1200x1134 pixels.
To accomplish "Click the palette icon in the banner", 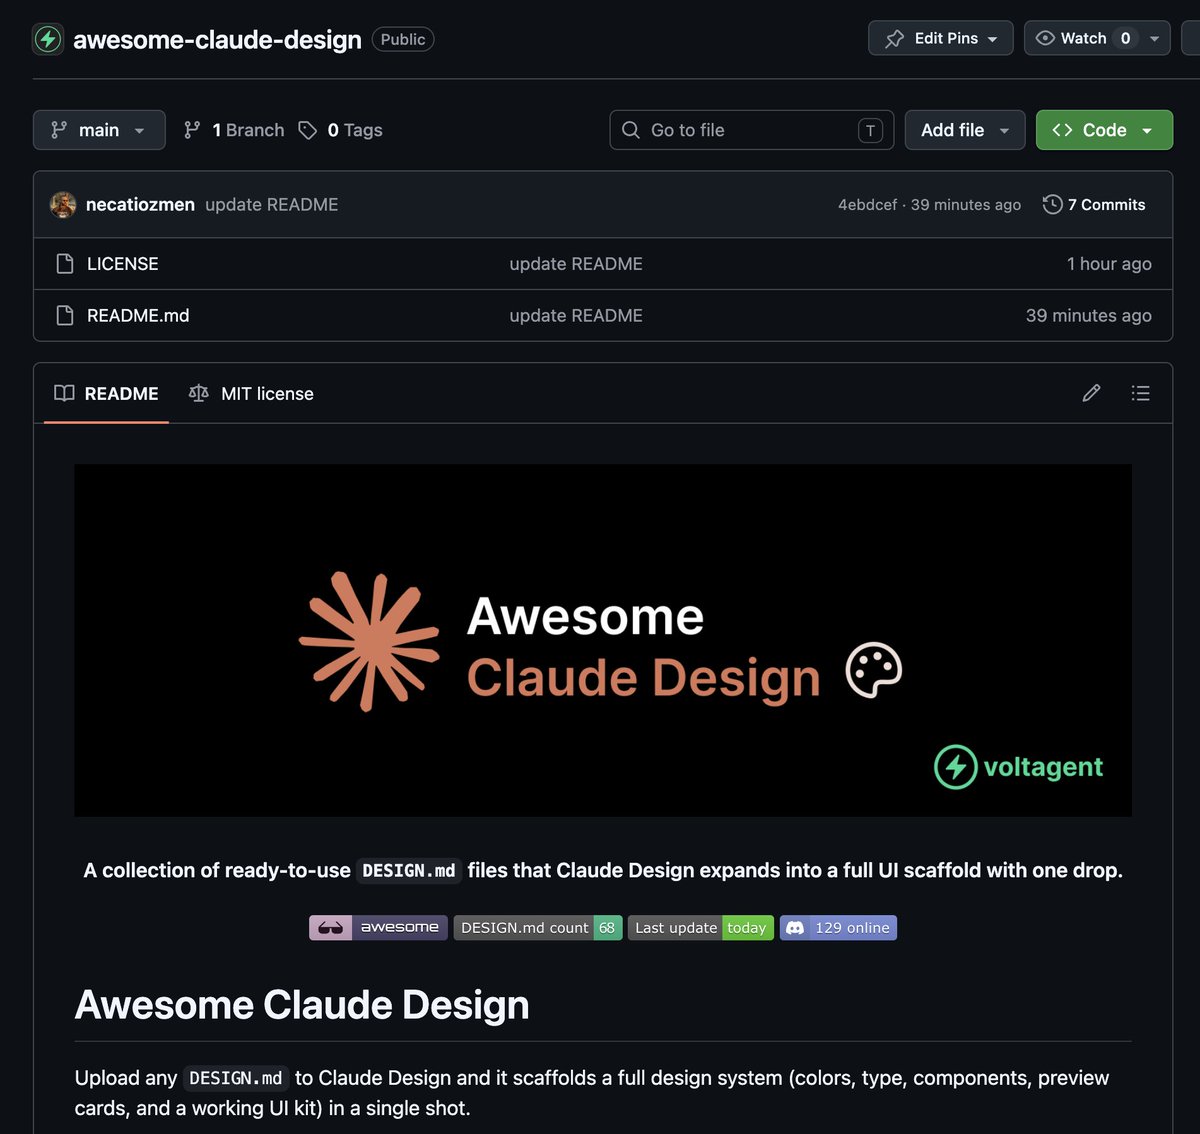I will [x=874, y=670].
